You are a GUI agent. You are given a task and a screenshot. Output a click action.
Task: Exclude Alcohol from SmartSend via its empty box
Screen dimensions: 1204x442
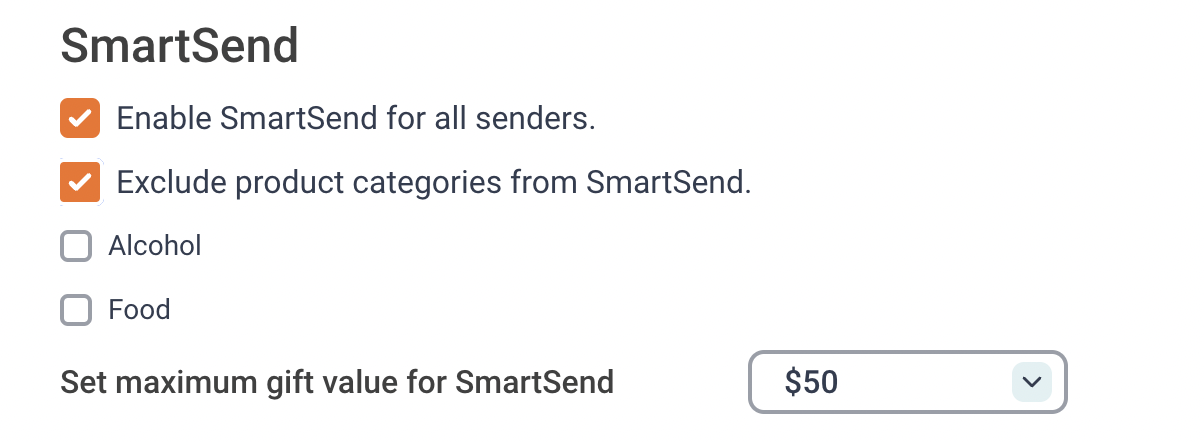(76, 246)
